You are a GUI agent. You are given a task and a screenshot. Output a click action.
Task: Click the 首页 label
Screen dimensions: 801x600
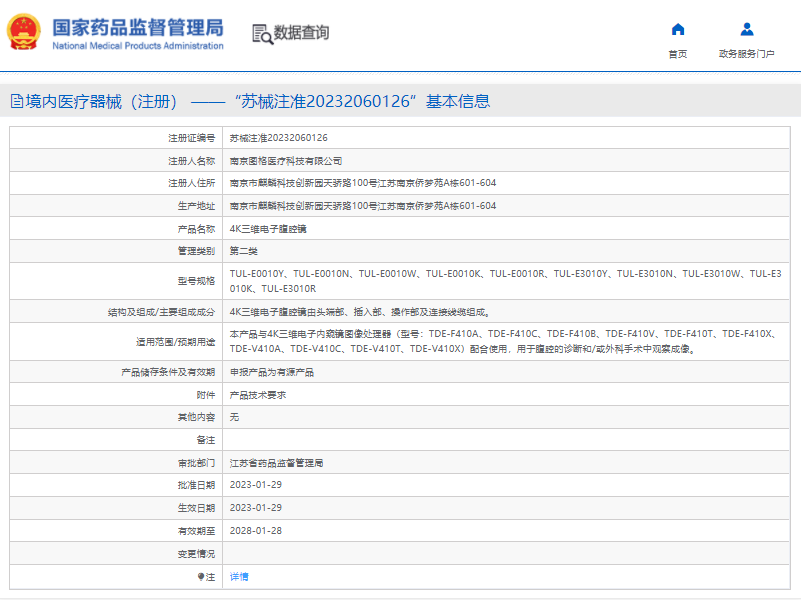click(678, 54)
